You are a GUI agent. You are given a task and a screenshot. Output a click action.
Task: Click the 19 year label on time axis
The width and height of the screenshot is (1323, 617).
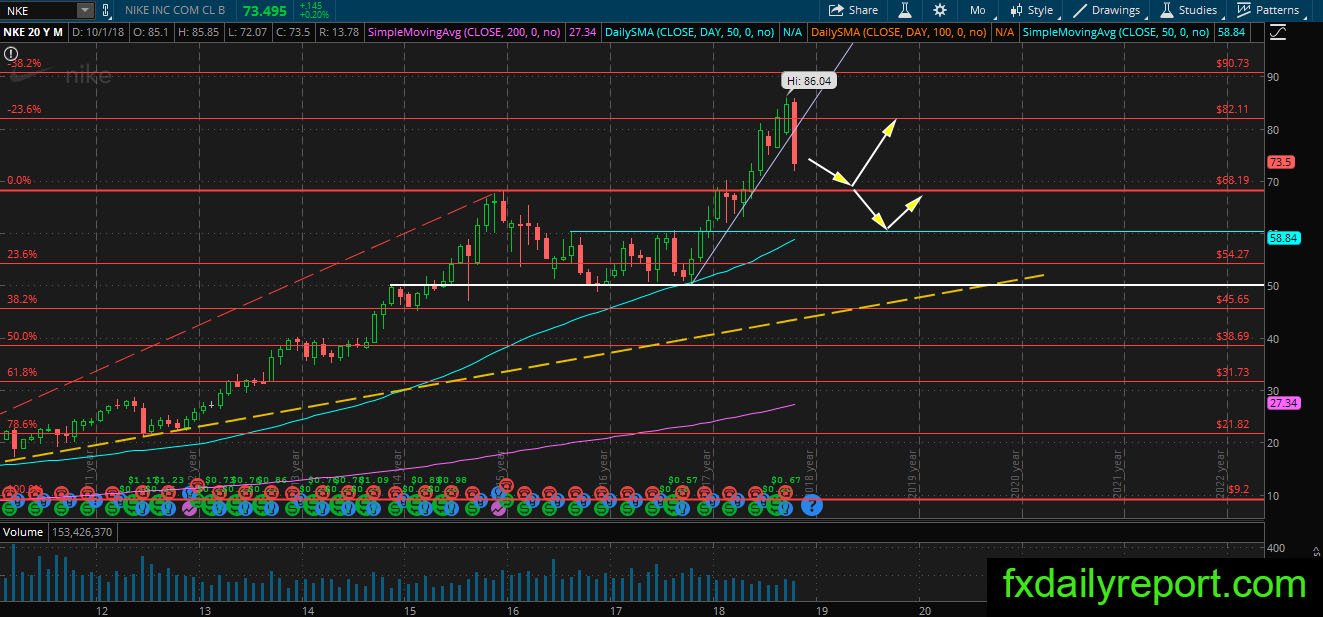coord(821,610)
